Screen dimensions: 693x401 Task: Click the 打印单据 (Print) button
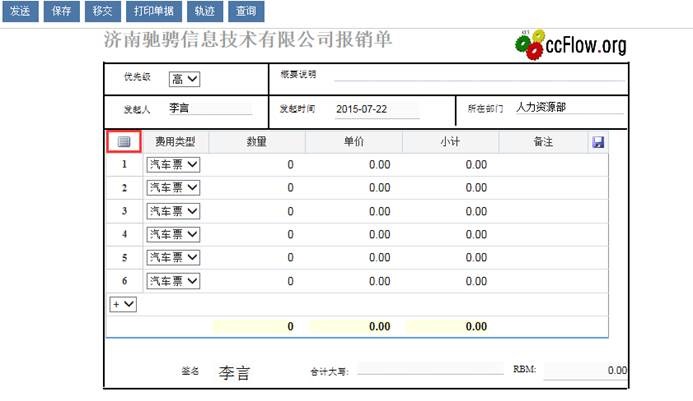tap(153, 12)
